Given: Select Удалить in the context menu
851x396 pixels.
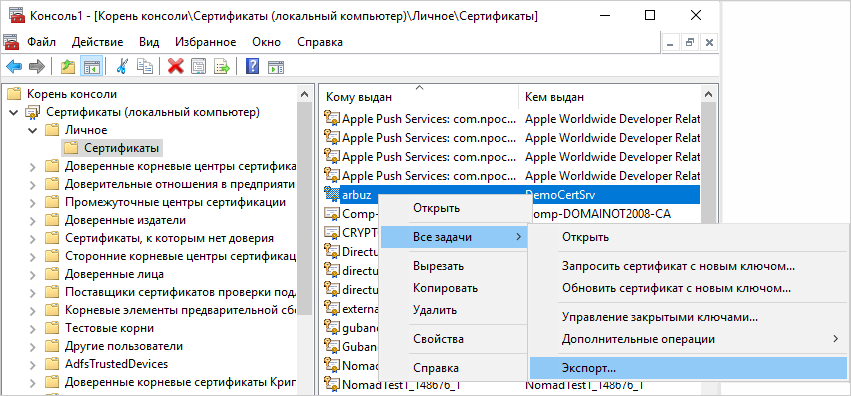Looking at the screenshot, I should [x=435, y=310].
